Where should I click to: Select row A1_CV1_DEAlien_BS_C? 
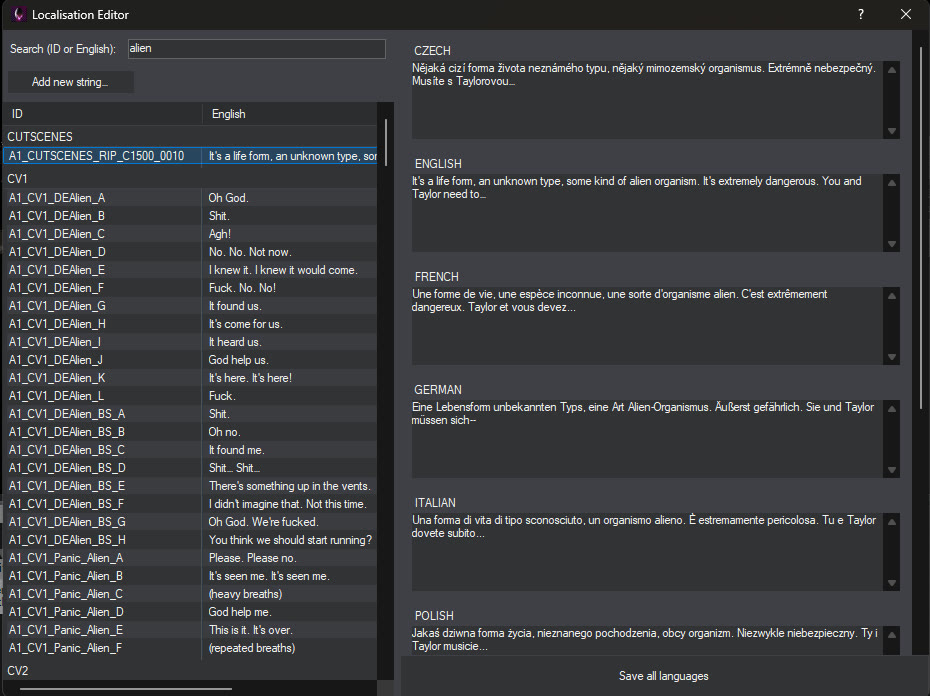(190, 450)
